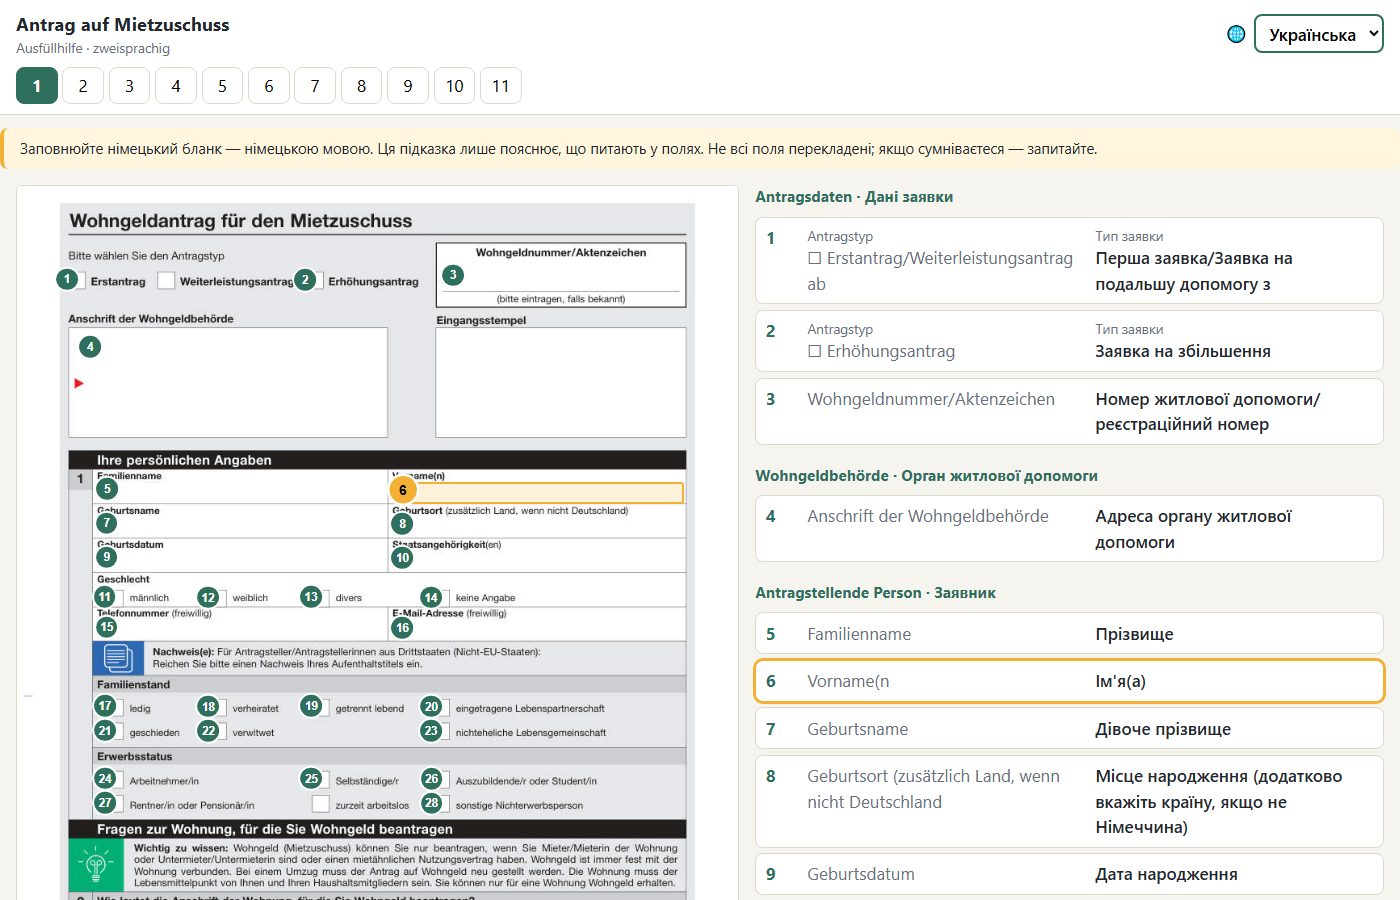The height and width of the screenshot is (900, 1400).
Task: Click marker 24 beside Arbeitnehmer/in
Action: [105, 778]
